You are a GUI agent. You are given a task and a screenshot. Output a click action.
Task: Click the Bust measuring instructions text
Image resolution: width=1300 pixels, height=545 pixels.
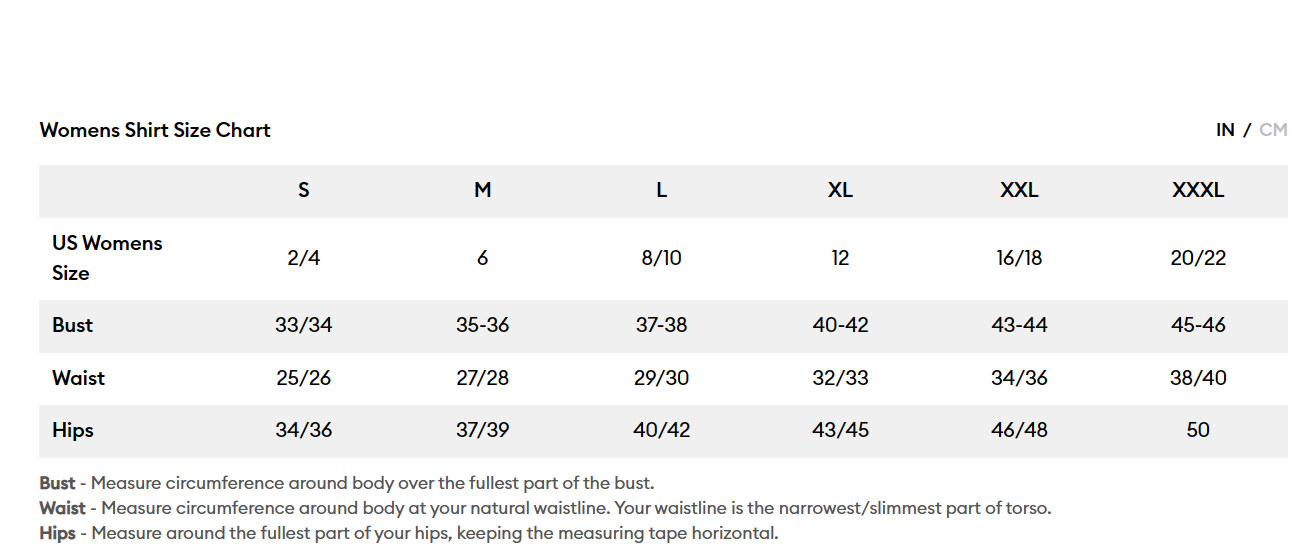coord(347,484)
